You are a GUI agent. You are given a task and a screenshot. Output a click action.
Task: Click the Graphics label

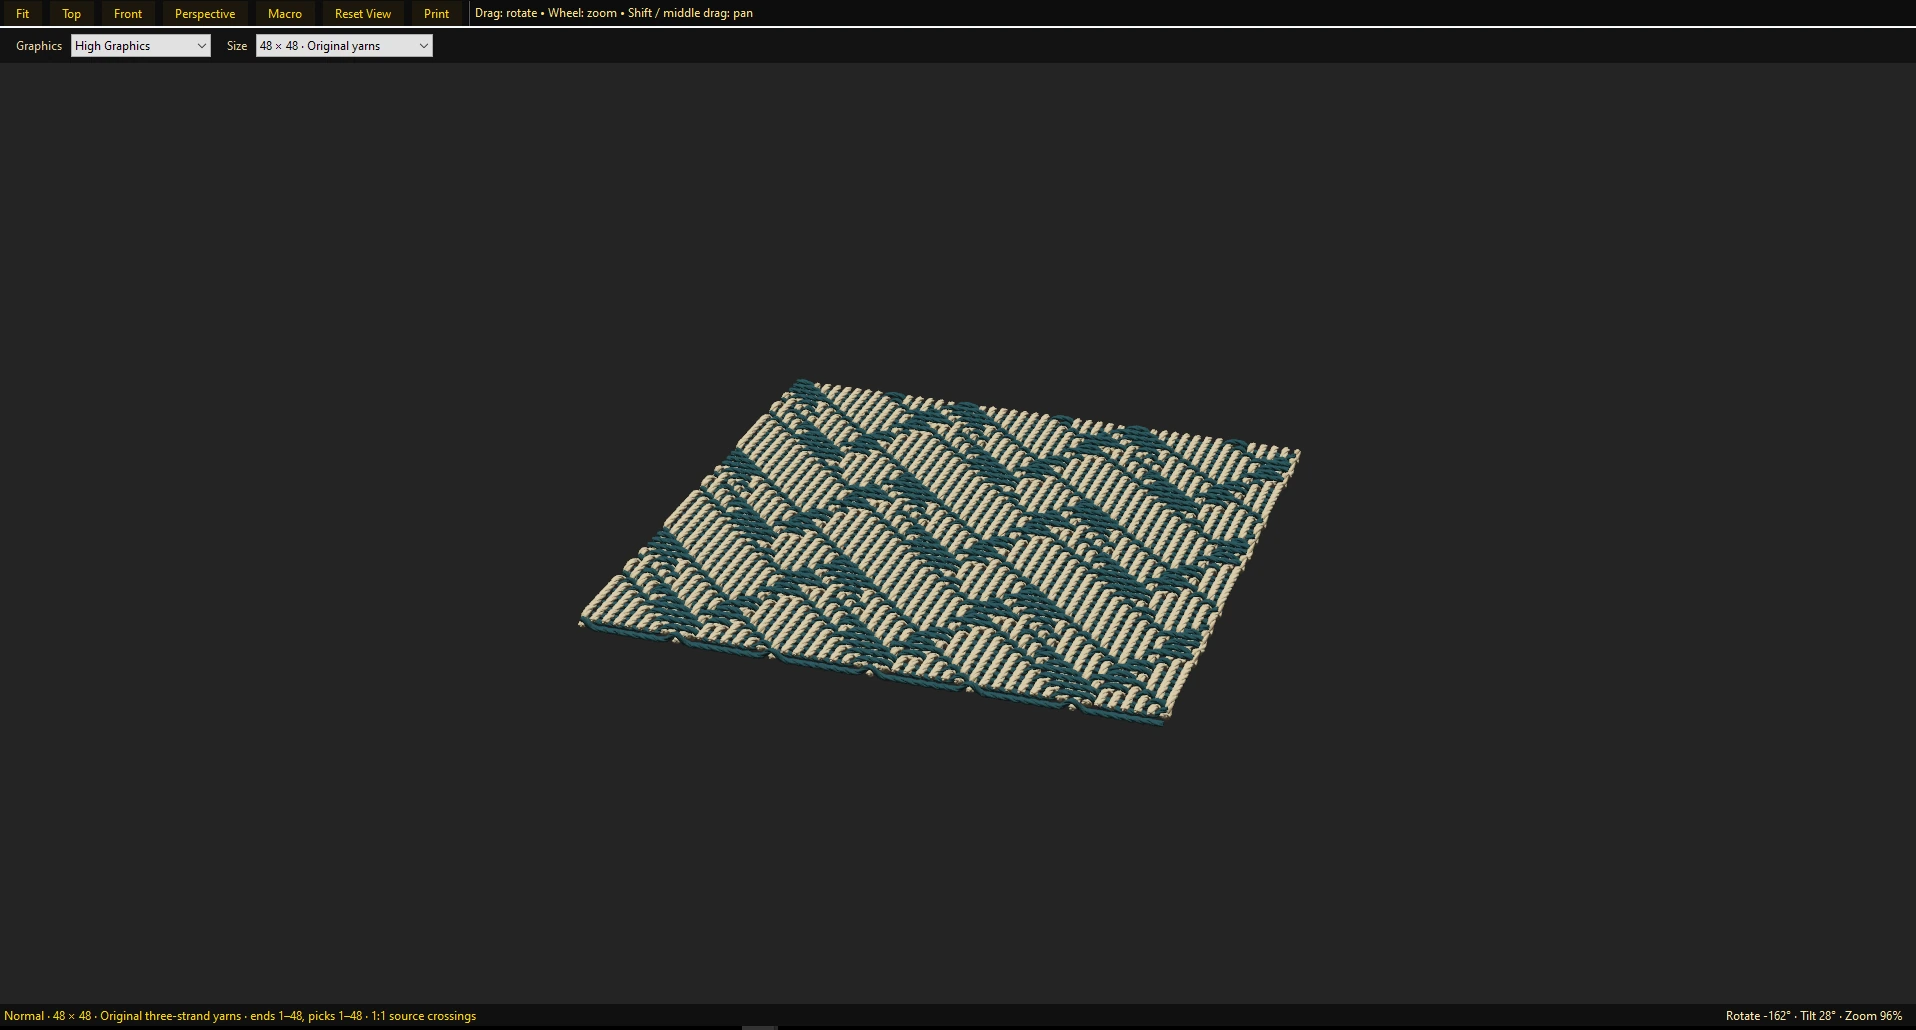coord(39,46)
